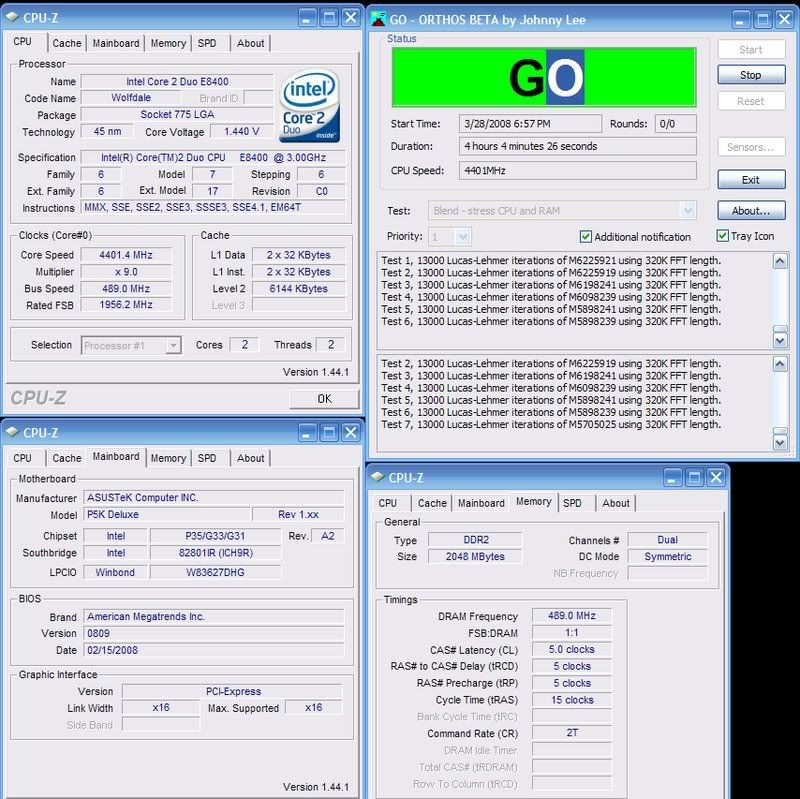Select the CPU tab in the Mainboard CPU-Z window
800x799 pixels.
pos(22,458)
